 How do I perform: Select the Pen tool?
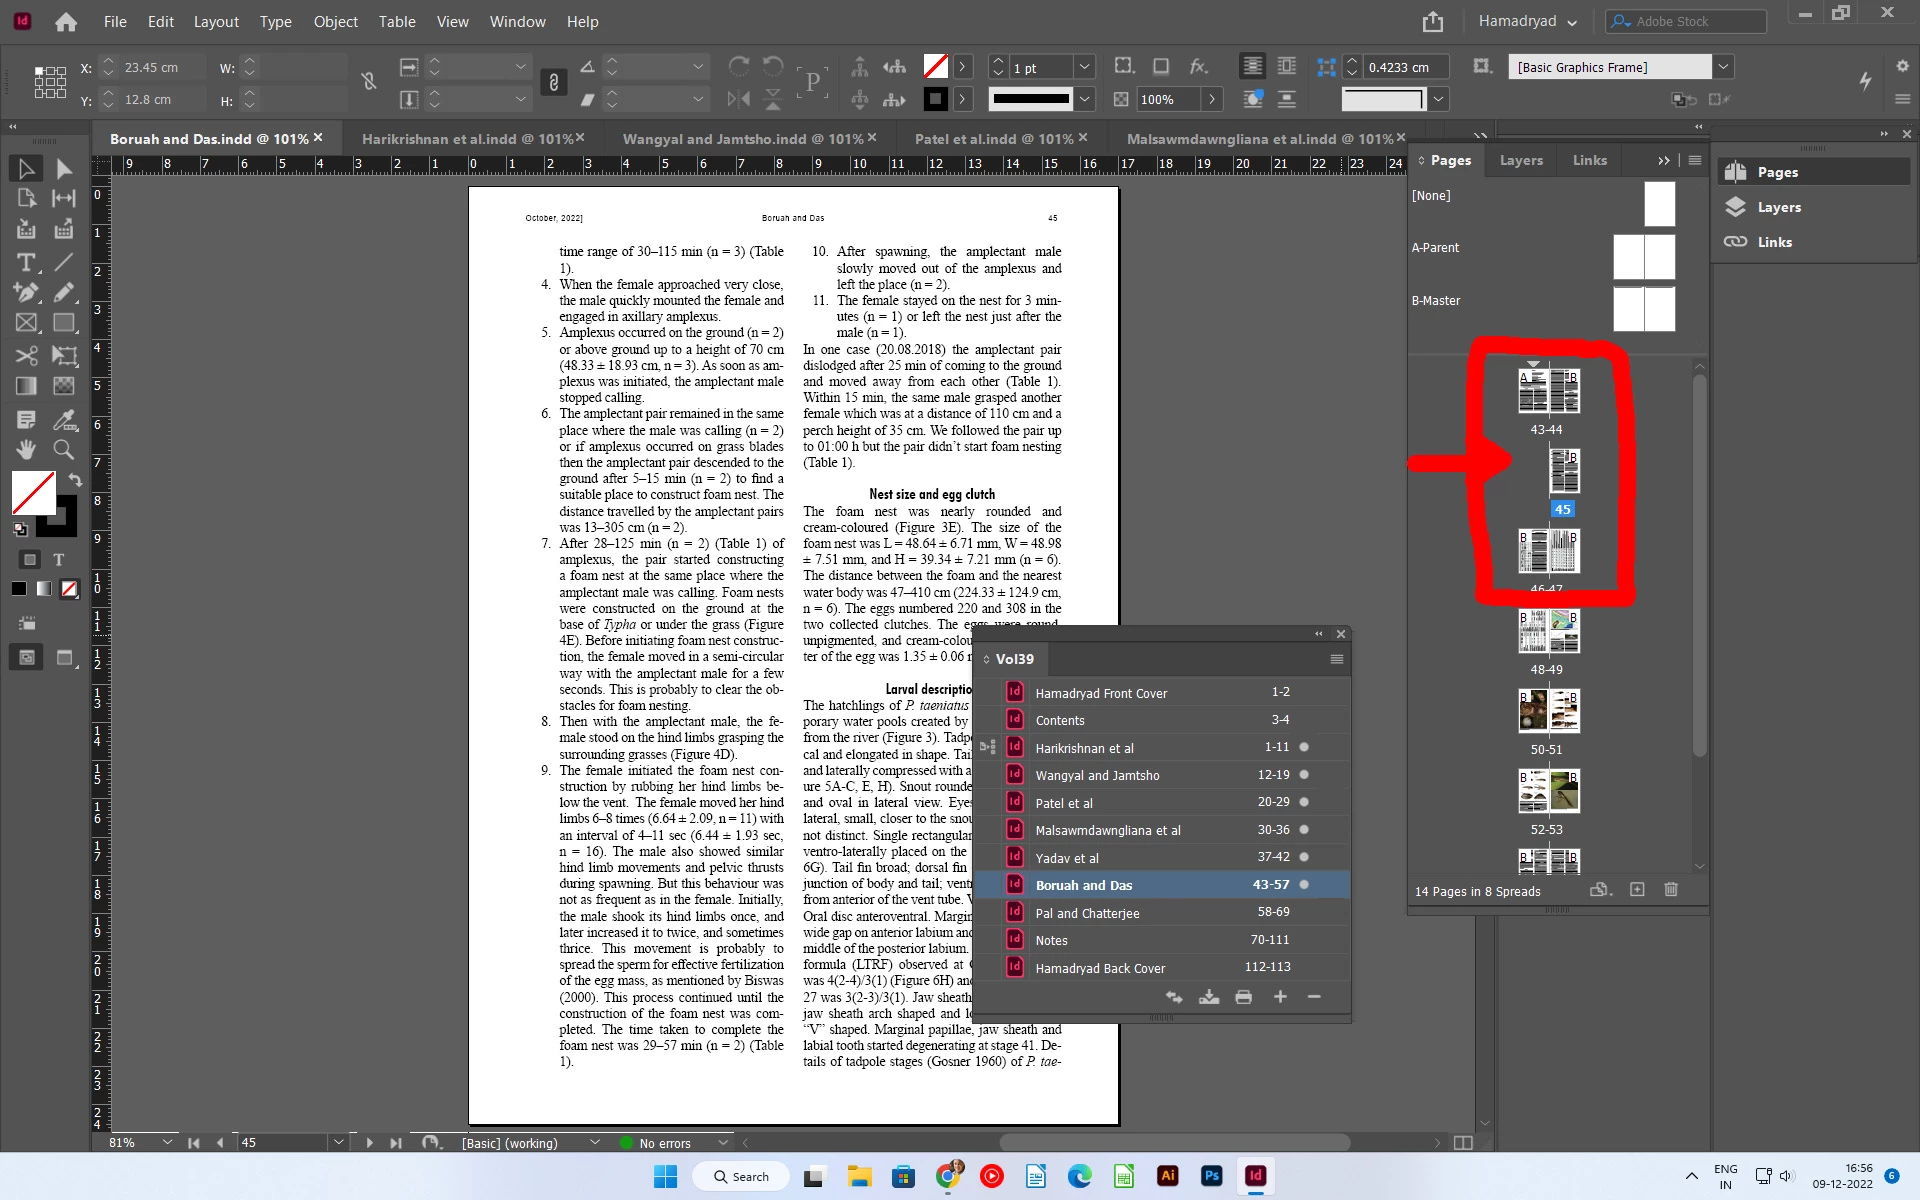tap(25, 292)
